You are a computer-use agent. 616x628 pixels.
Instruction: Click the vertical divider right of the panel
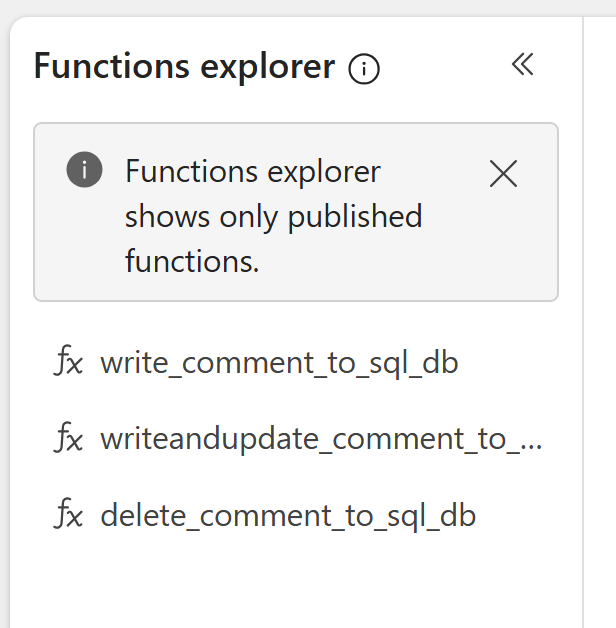point(583,330)
